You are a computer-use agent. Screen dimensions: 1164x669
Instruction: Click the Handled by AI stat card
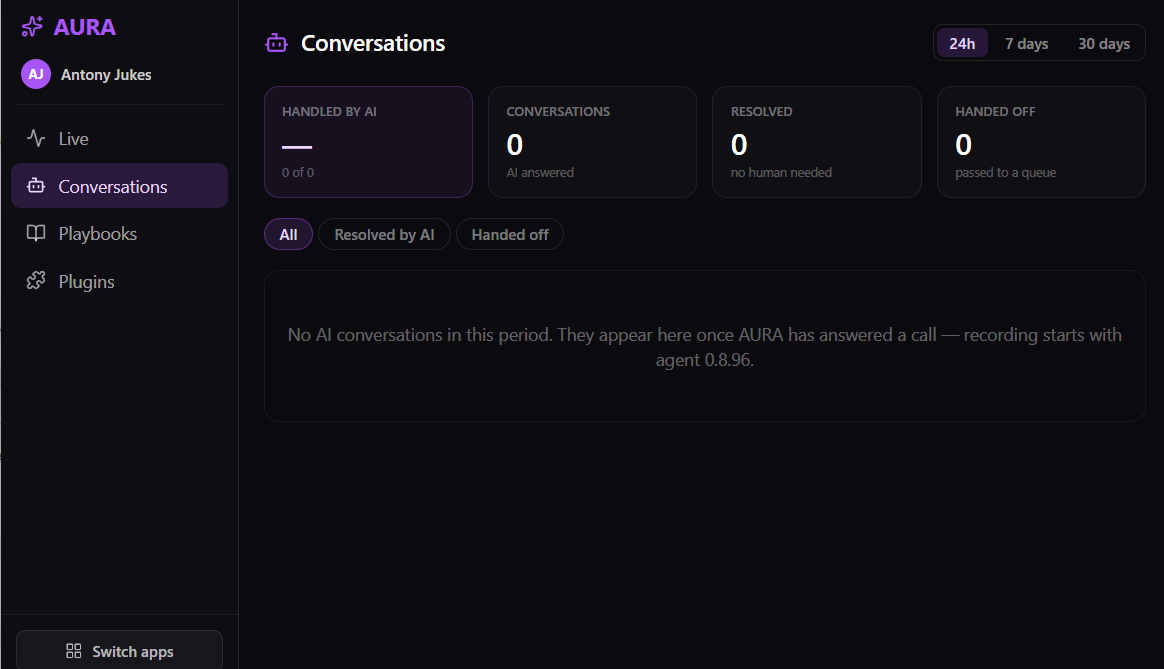click(x=368, y=142)
